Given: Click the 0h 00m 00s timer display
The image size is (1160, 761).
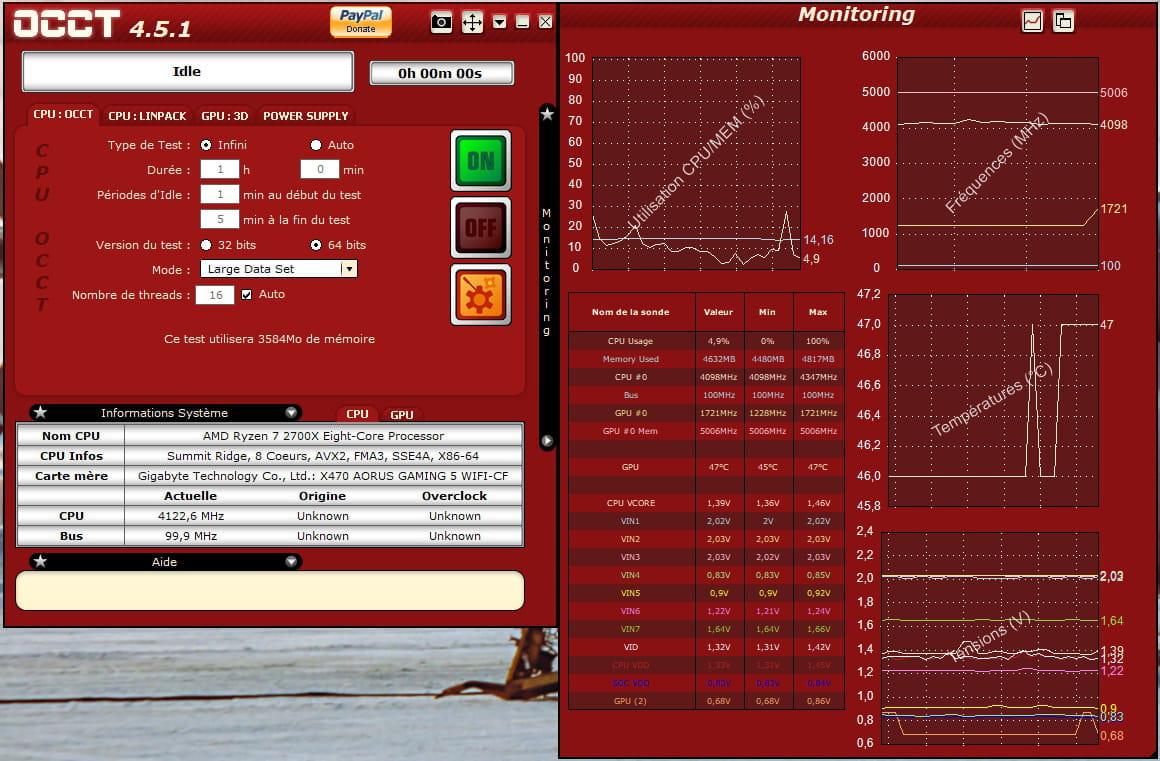Looking at the screenshot, I should pyautogui.click(x=441, y=73).
